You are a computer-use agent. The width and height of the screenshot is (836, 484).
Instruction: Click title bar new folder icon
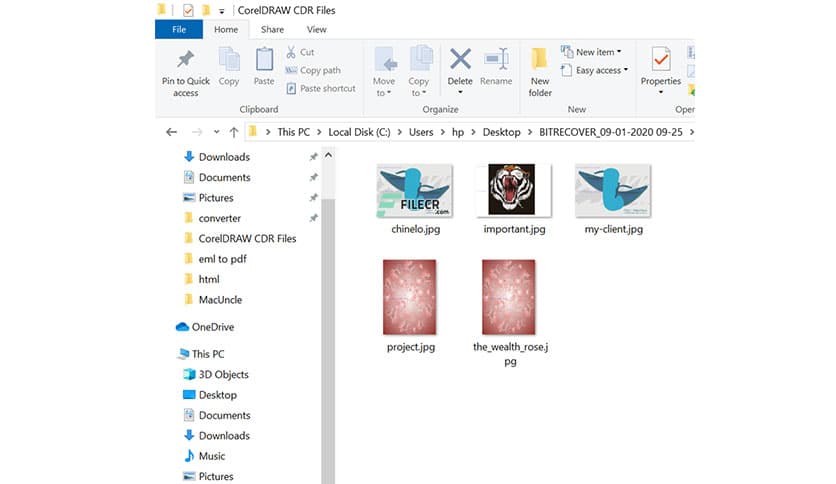tap(206, 10)
